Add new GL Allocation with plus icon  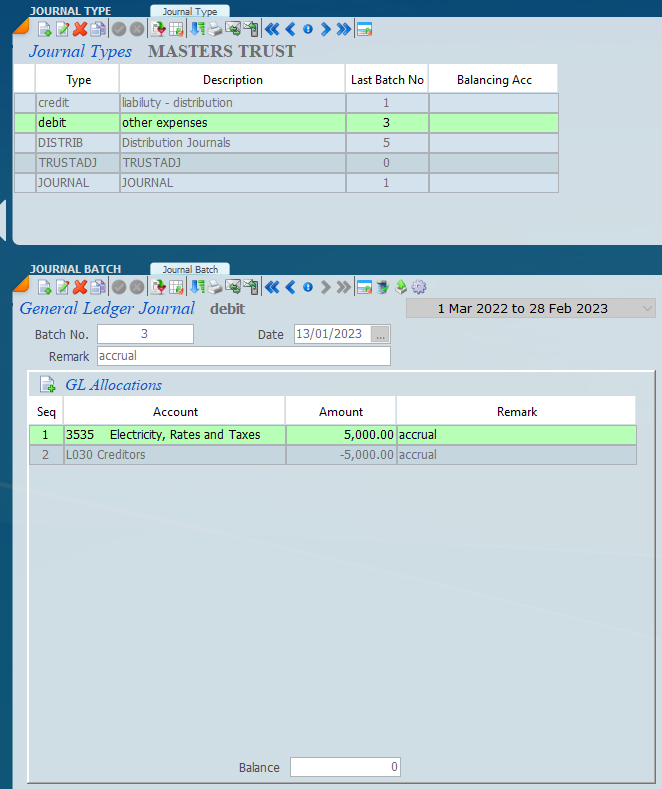click(x=47, y=385)
